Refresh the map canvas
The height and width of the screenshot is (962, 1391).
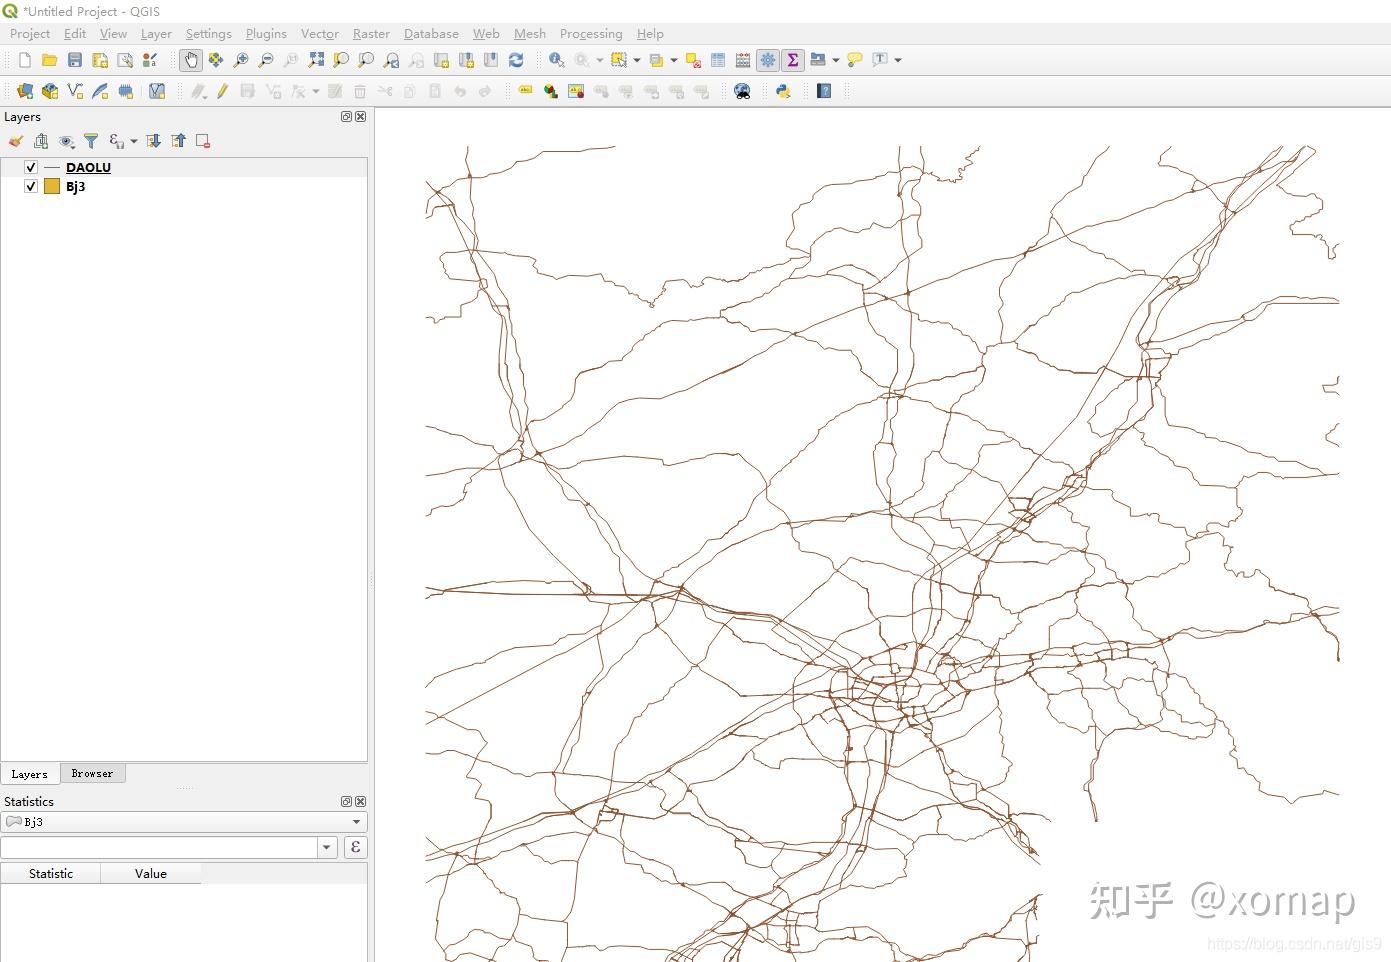pyautogui.click(x=516, y=60)
